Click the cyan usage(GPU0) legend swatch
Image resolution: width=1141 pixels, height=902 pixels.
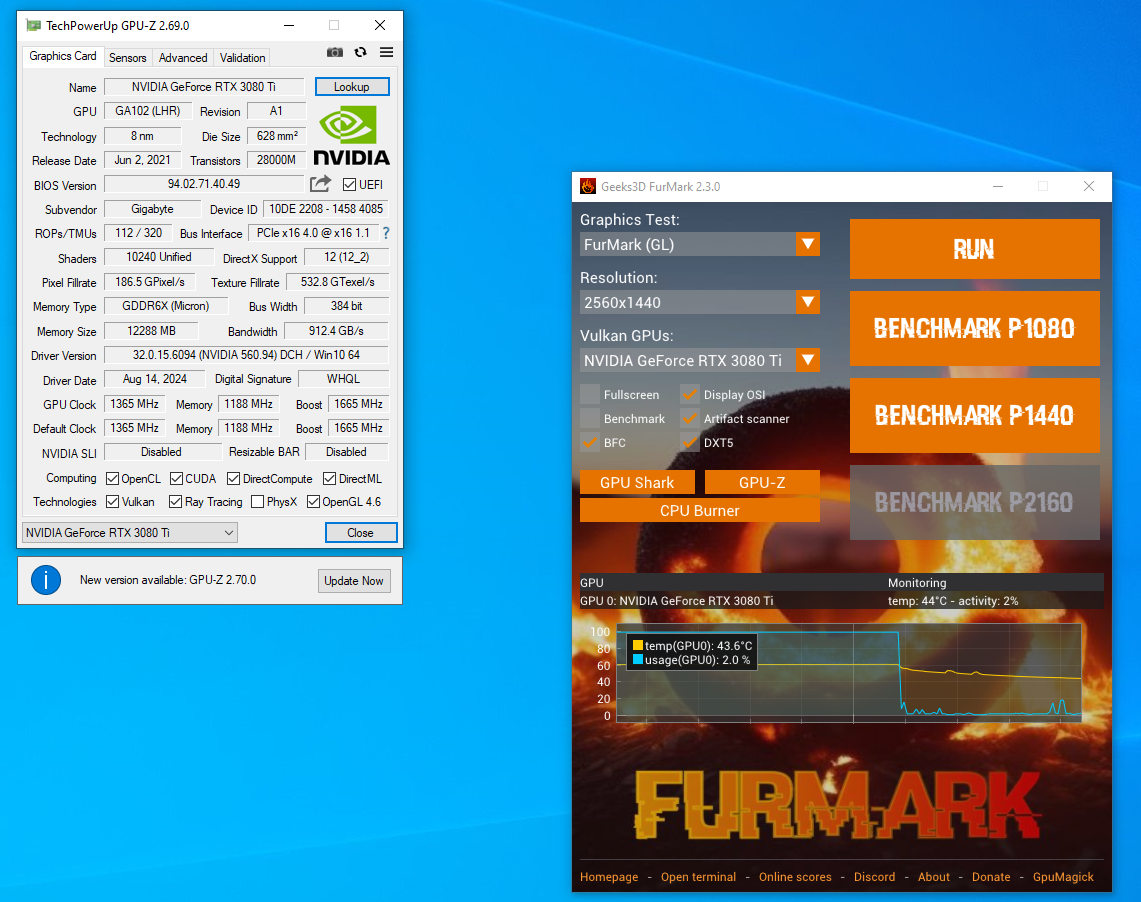638,660
